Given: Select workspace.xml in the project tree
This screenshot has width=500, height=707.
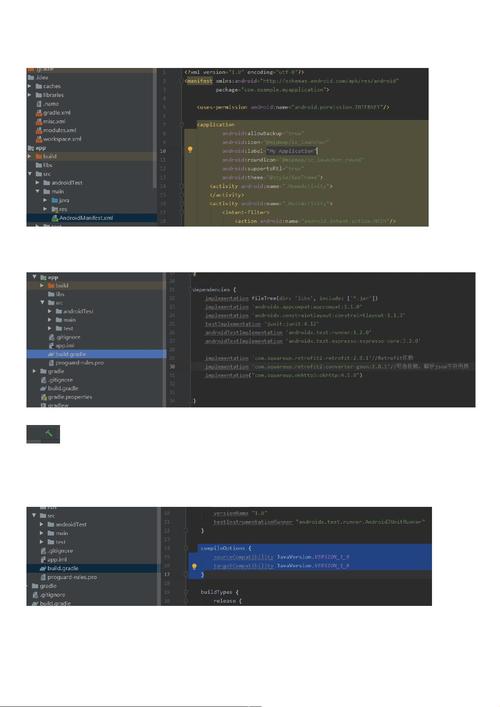Looking at the screenshot, I should pyautogui.click(x=62, y=139).
